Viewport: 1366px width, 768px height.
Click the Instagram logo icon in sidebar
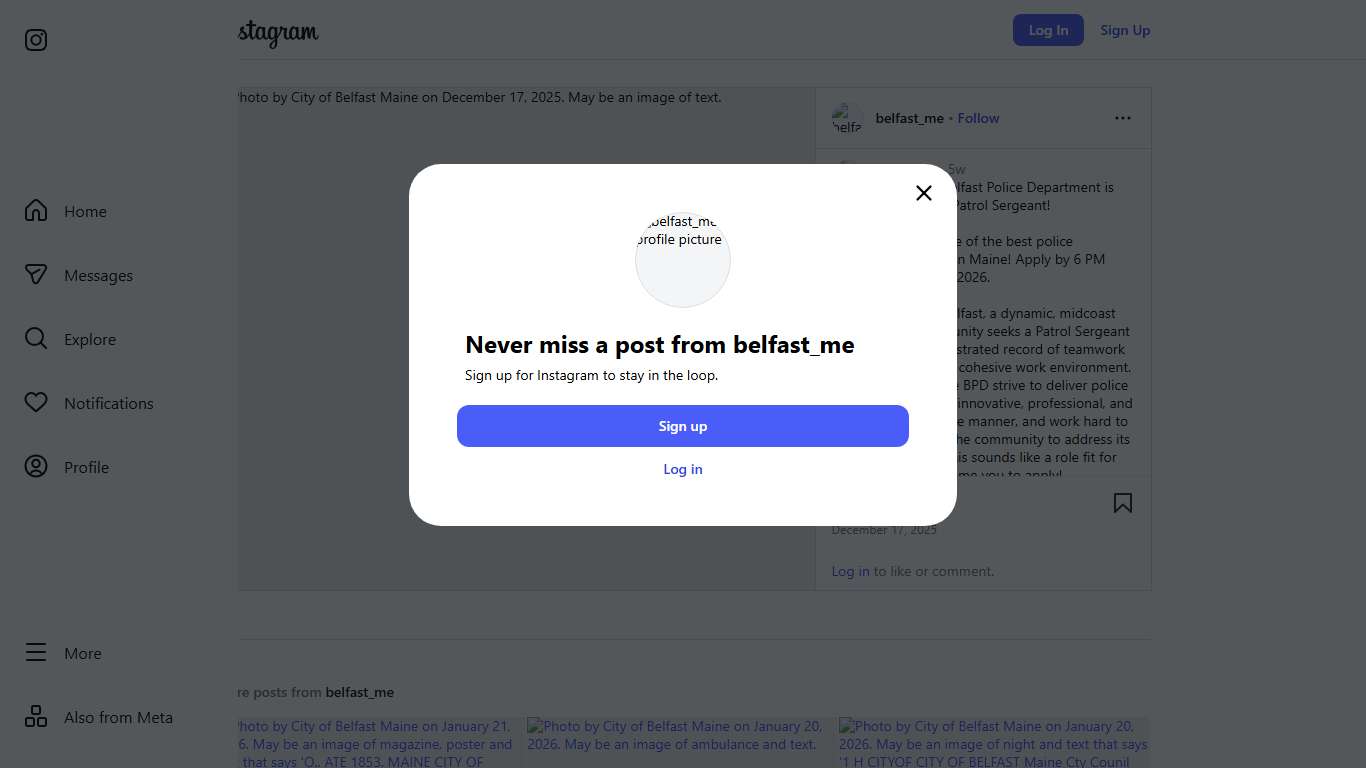click(x=36, y=40)
